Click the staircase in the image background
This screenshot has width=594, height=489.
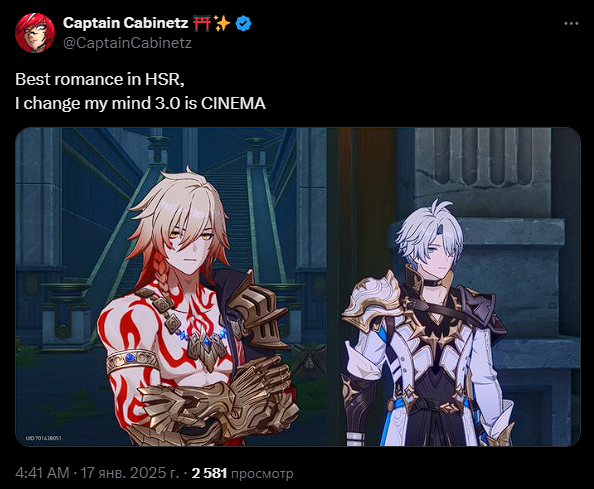tap(235, 212)
